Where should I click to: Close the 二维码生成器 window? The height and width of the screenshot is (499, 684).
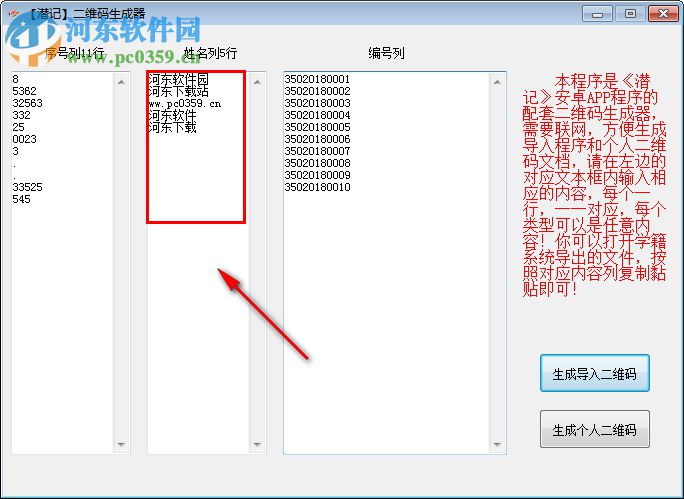pos(663,14)
